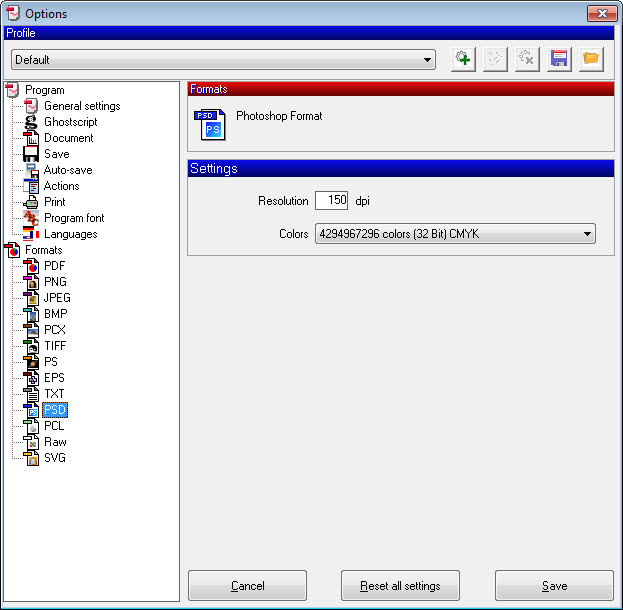The height and width of the screenshot is (610, 623).
Task: Click the General settings tree icon
Action: pyautogui.click(x=31, y=106)
